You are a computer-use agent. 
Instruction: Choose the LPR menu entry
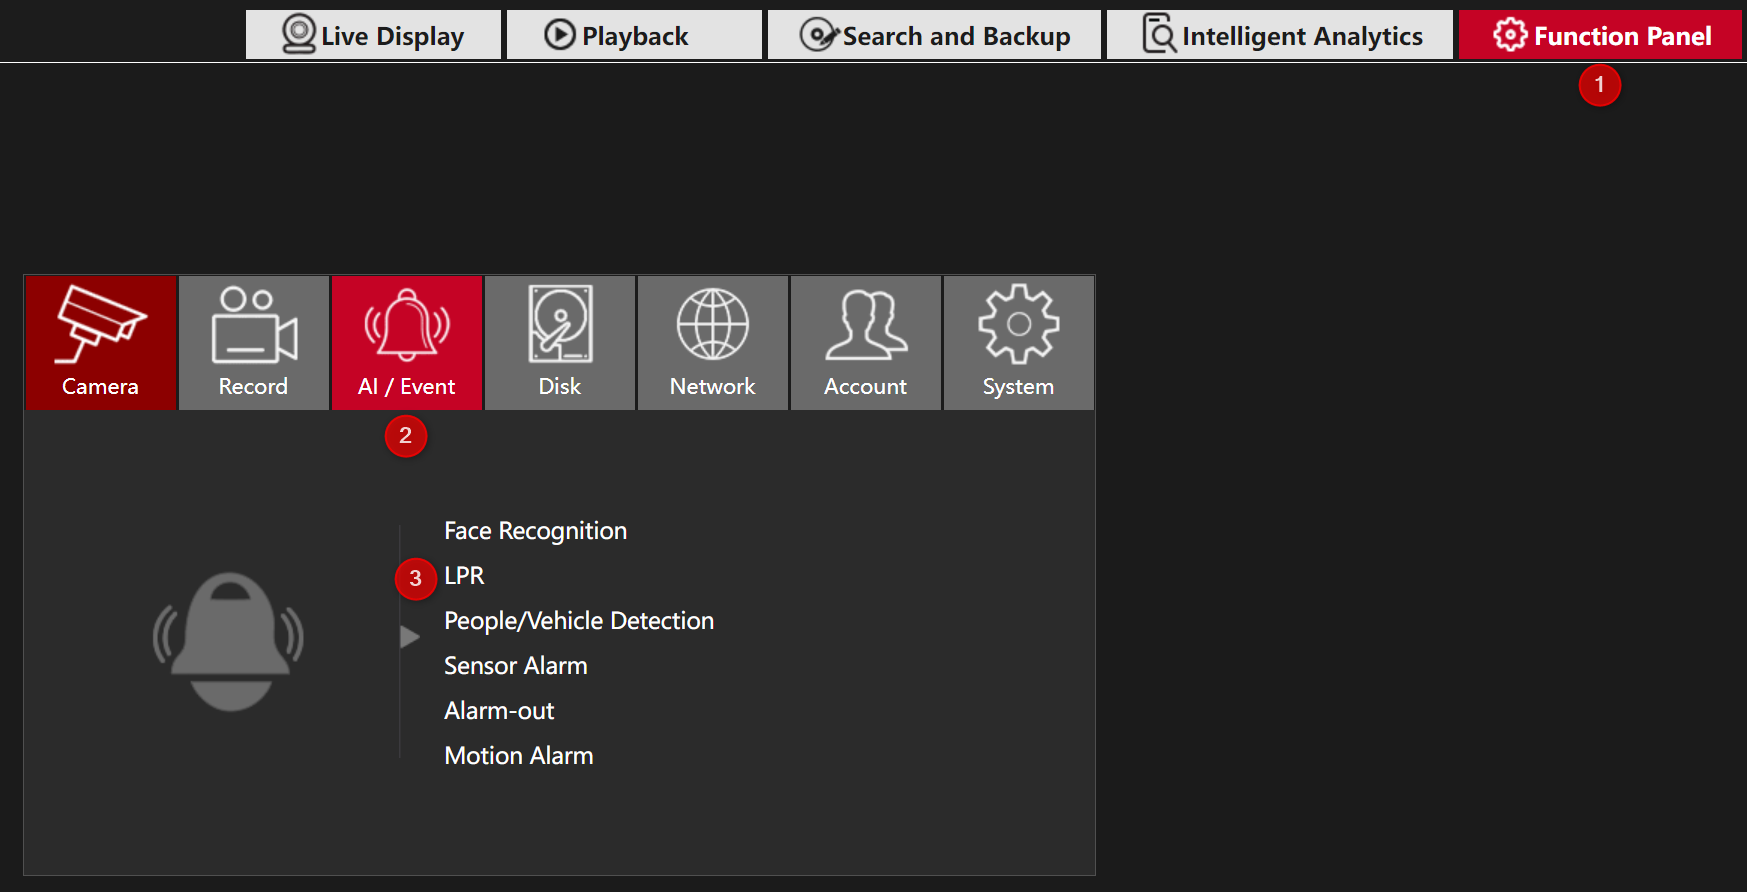point(464,576)
